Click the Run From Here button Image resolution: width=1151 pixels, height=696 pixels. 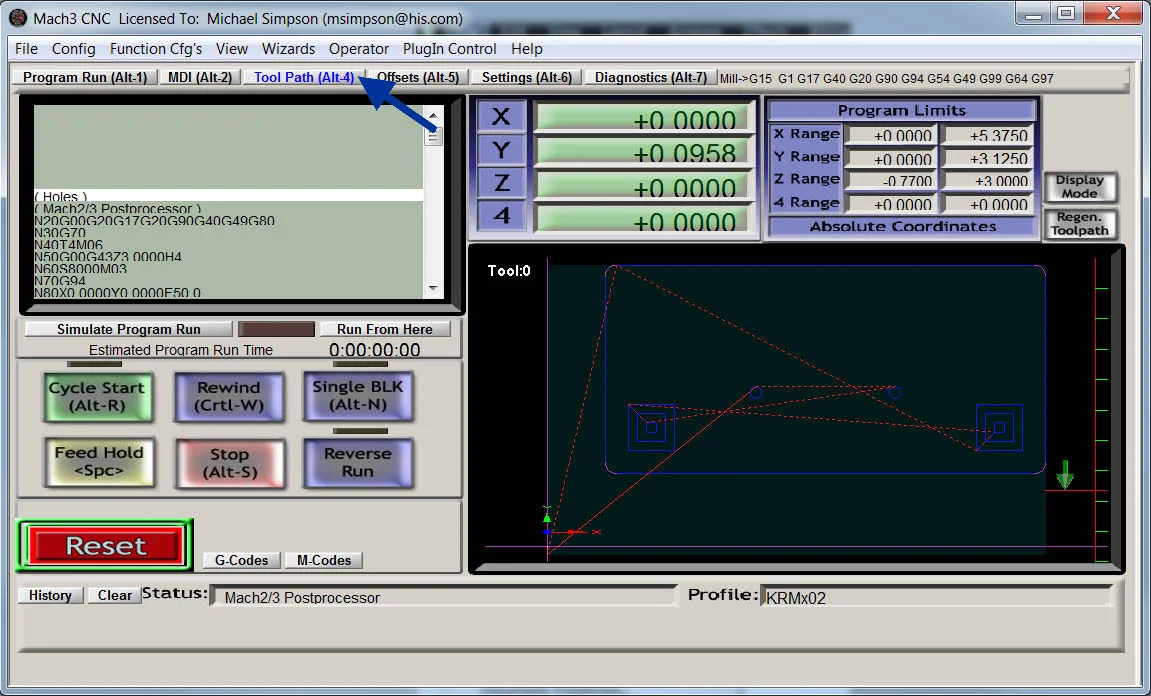click(385, 330)
